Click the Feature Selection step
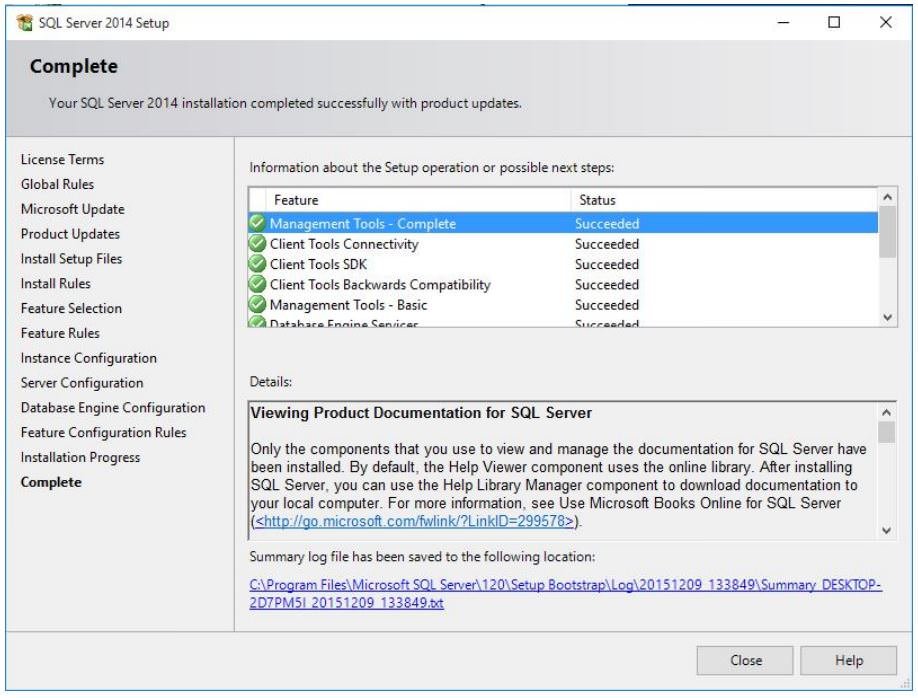918x698 pixels. coord(71,309)
